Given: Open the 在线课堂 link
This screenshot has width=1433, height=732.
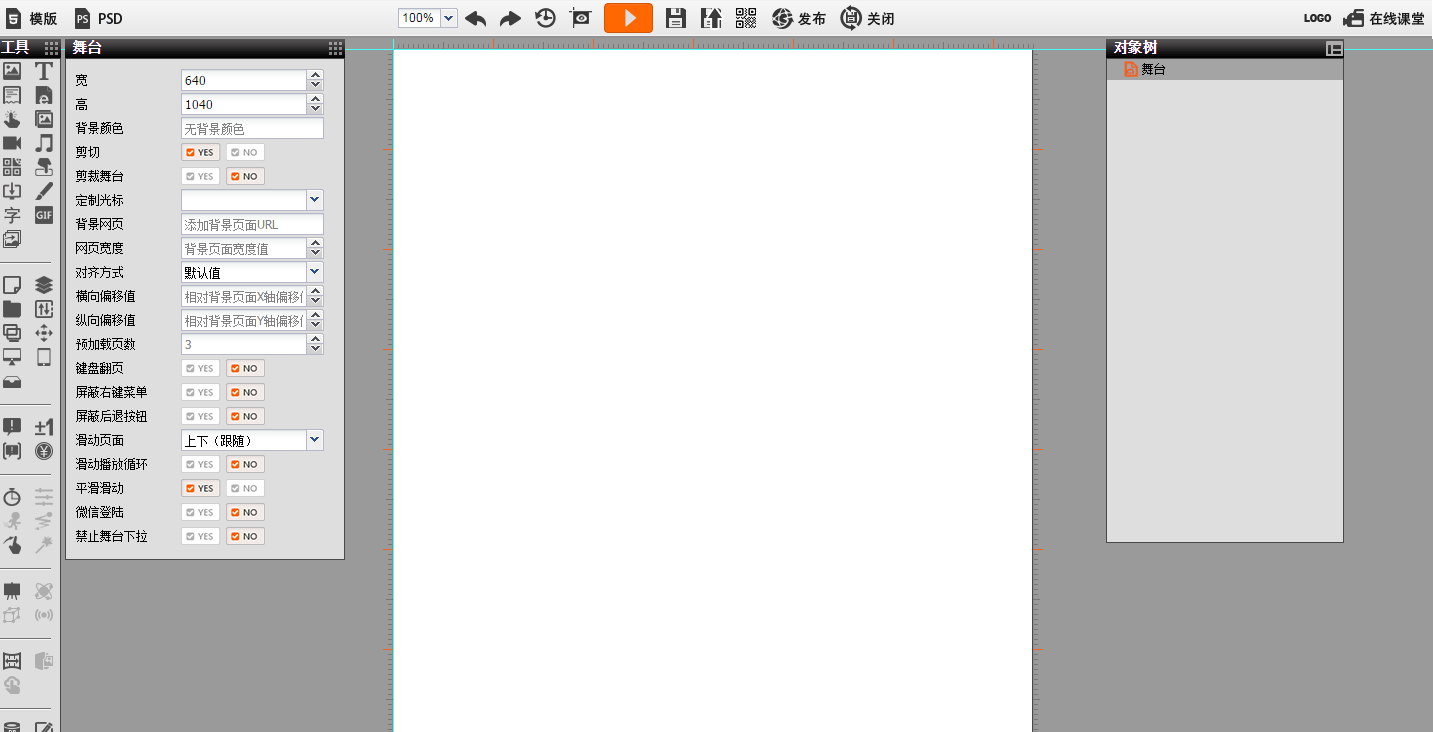Looking at the screenshot, I should click(1383, 18).
